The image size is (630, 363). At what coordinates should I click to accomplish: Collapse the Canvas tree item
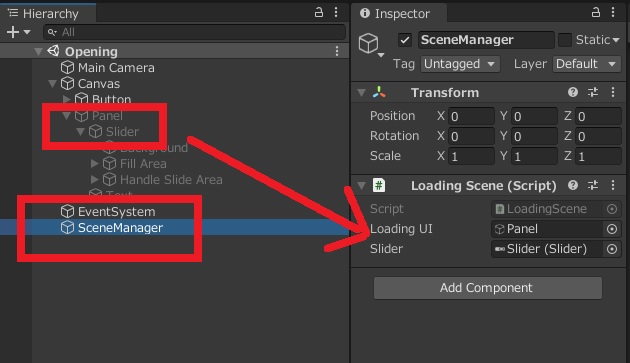[x=52, y=84]
